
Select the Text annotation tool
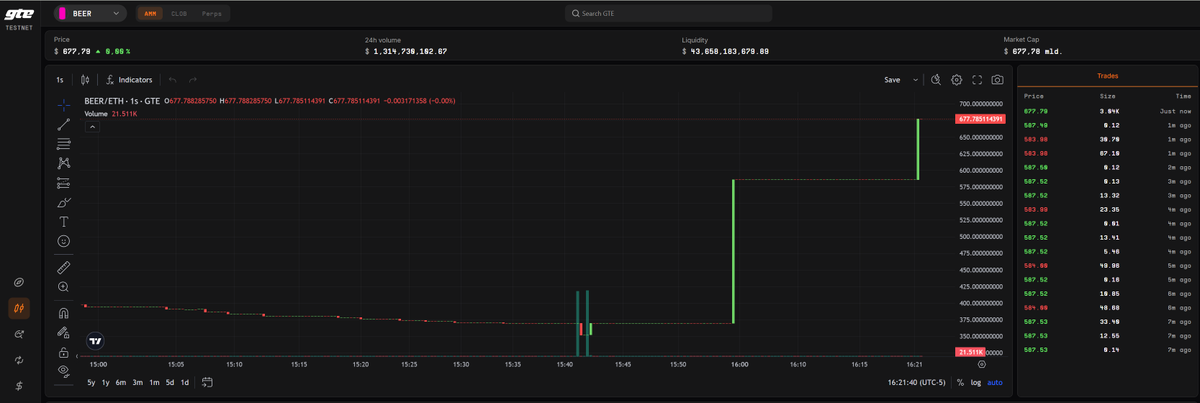pos(64,221)
